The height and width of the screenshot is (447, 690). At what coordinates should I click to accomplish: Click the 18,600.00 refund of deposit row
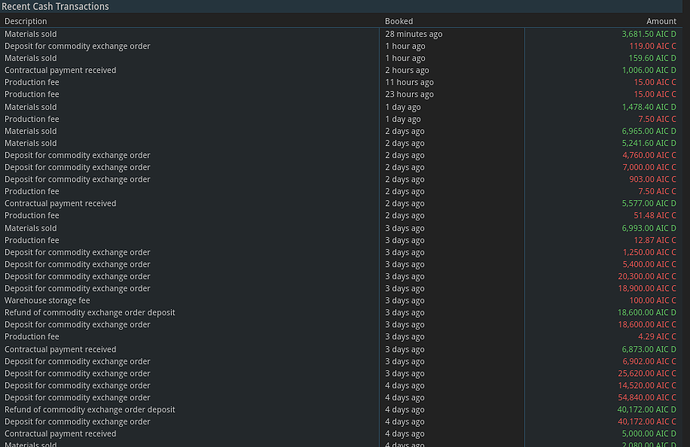(x=90, y=312)
